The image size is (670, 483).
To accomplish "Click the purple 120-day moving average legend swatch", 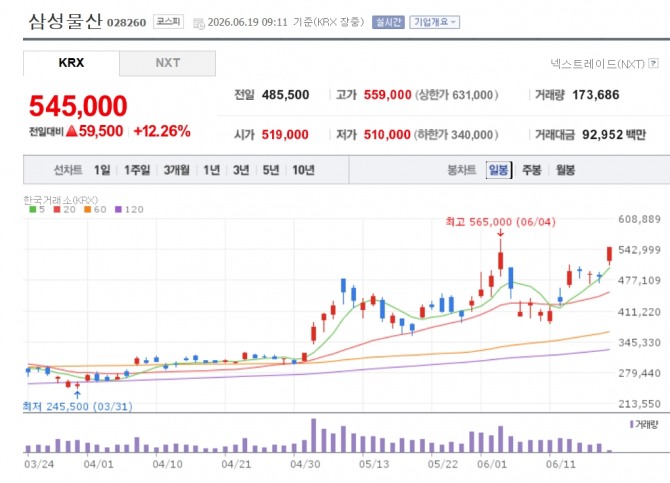I will pos(118,209).
